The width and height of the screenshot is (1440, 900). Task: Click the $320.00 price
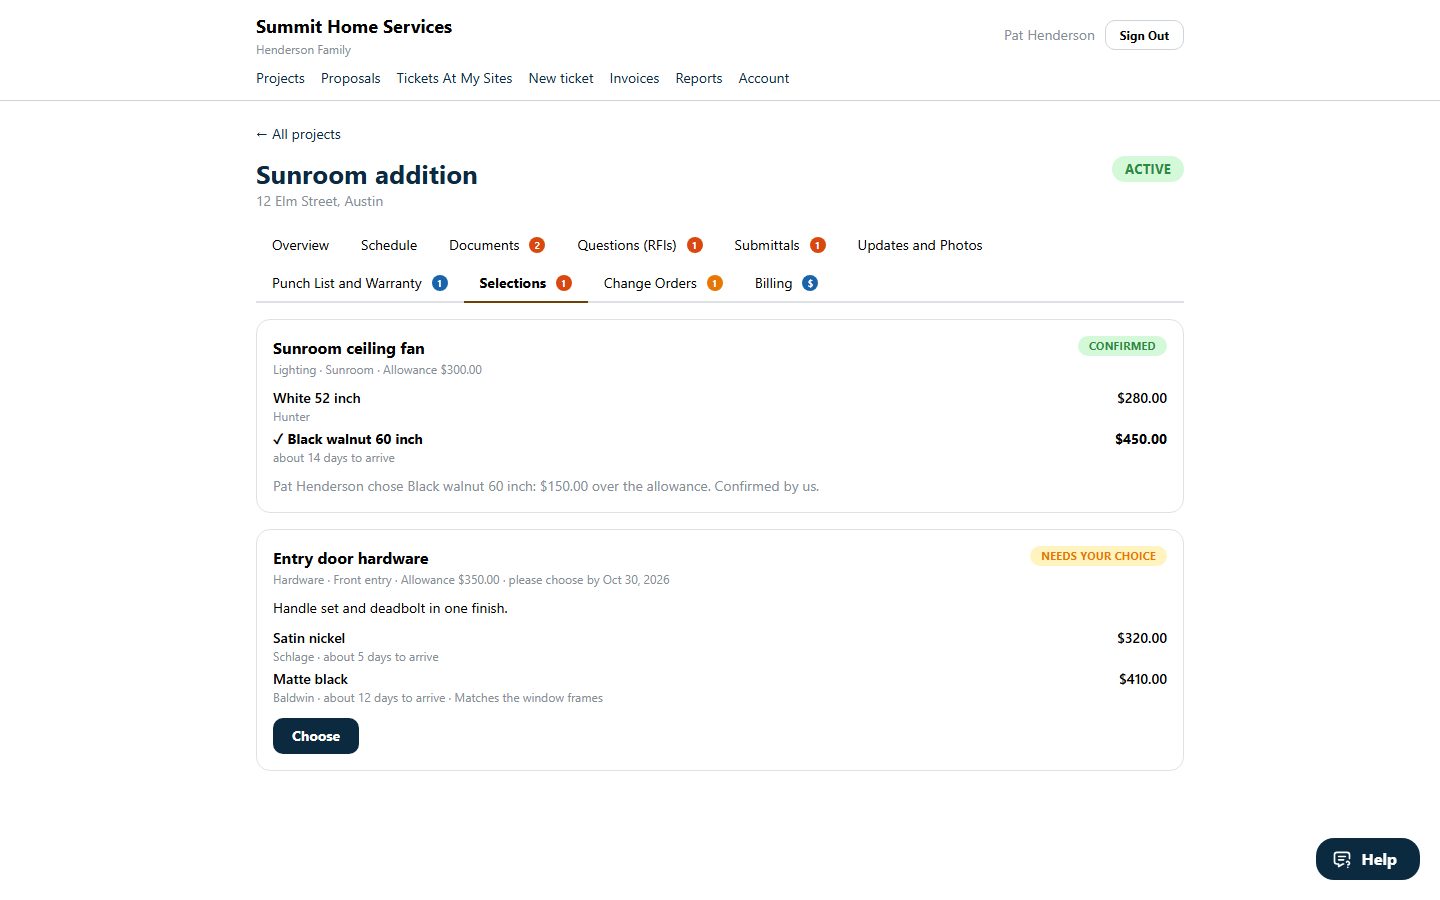click(x=1142, y=638)
